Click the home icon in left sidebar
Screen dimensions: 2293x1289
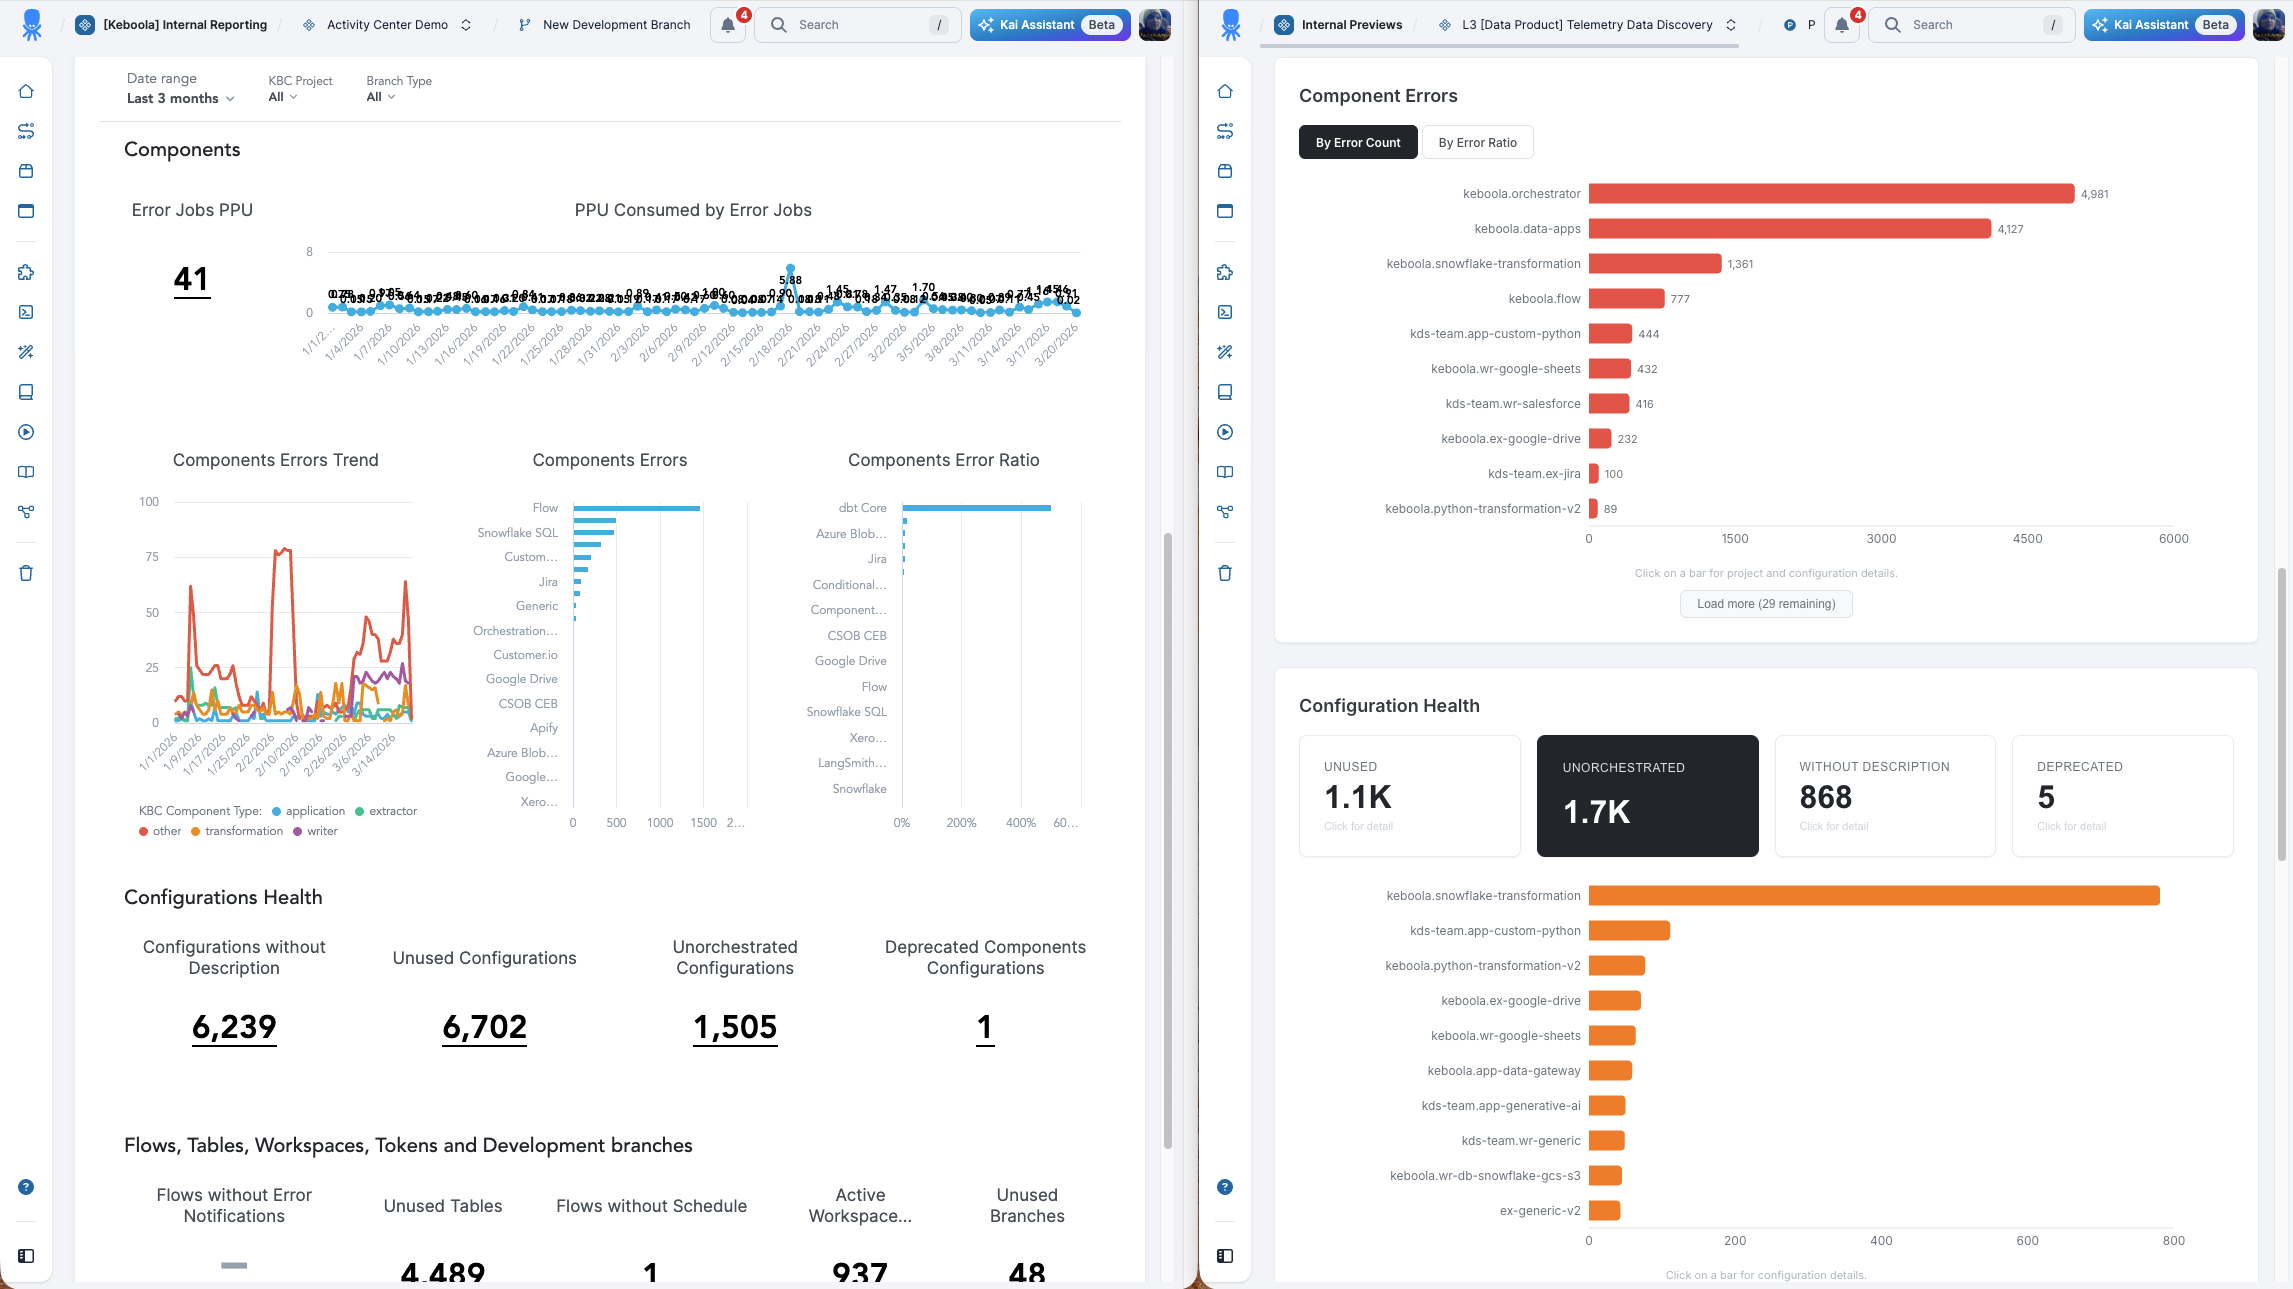tap(26, 91)
